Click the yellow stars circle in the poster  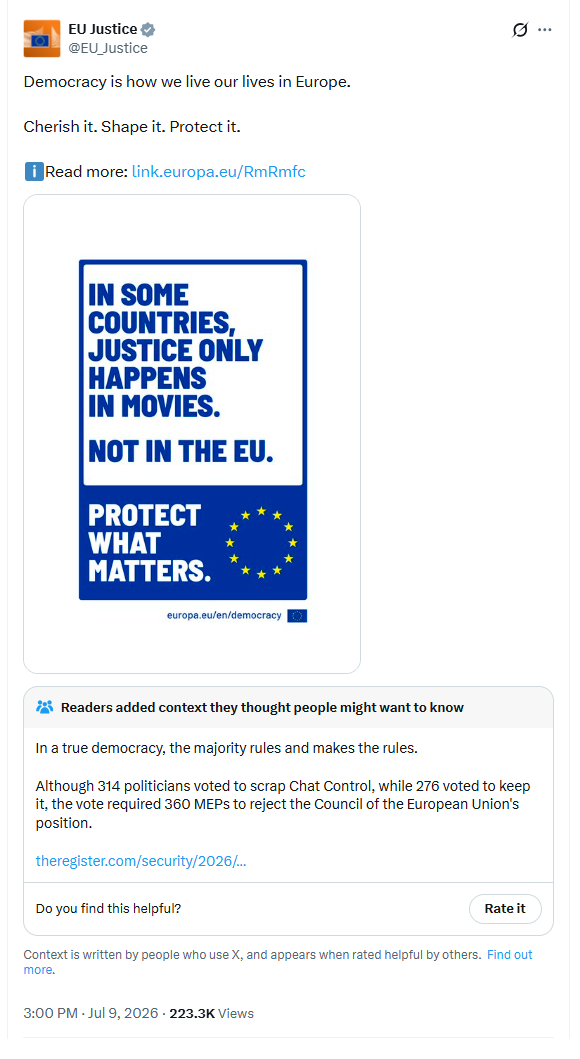coord(261,543)
